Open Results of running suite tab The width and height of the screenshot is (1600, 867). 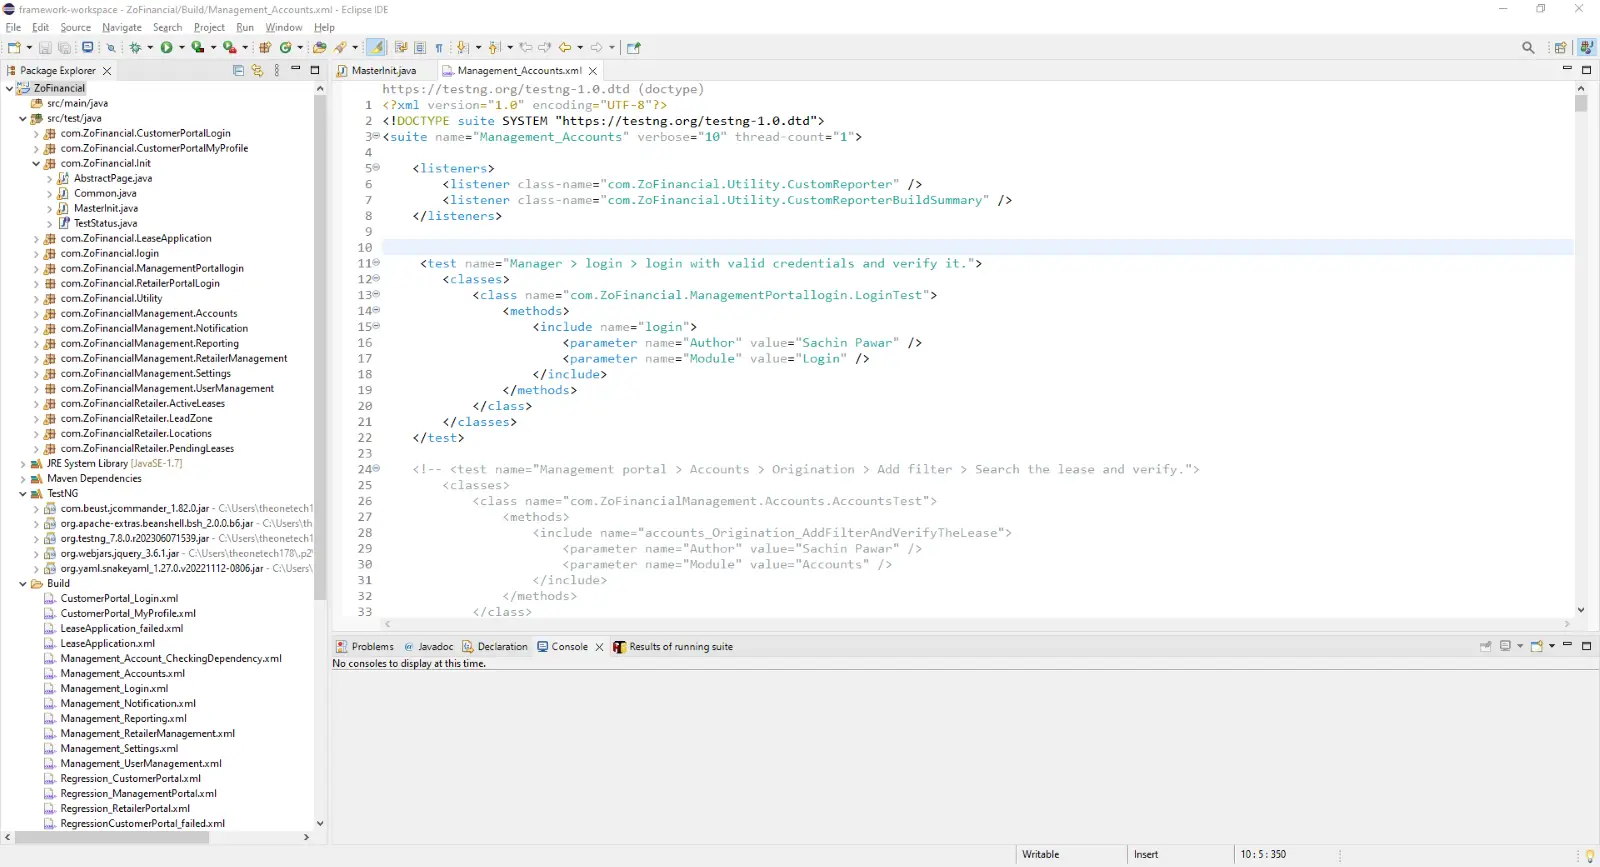point(673,646)
